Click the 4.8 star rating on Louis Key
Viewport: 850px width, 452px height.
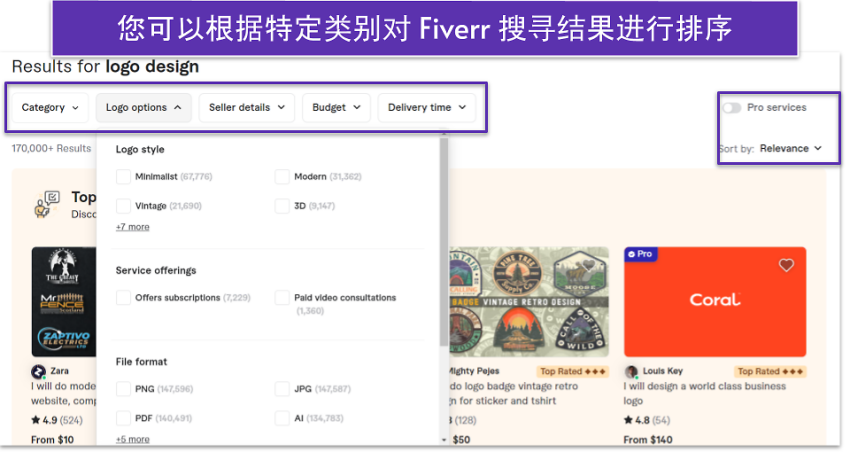[x=647, y=420]
